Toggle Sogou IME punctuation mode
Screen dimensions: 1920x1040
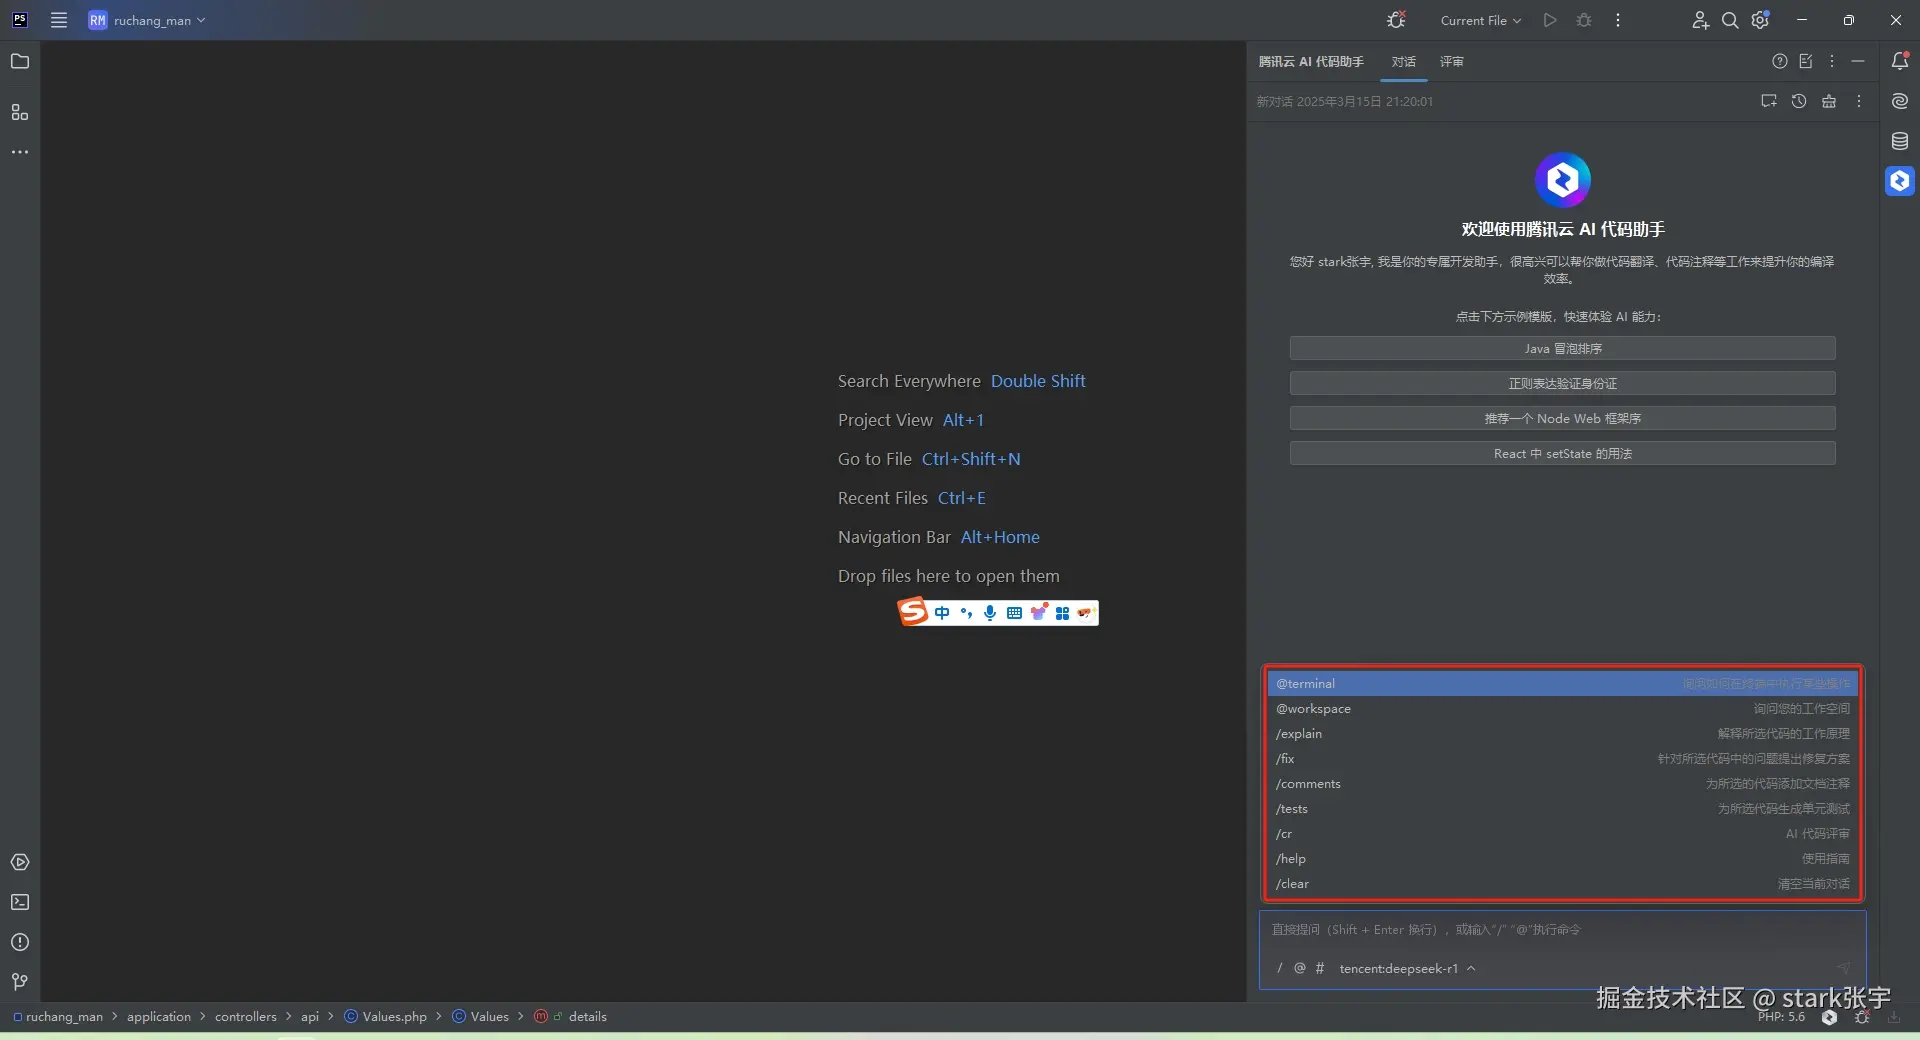click(x=966, y=613)
